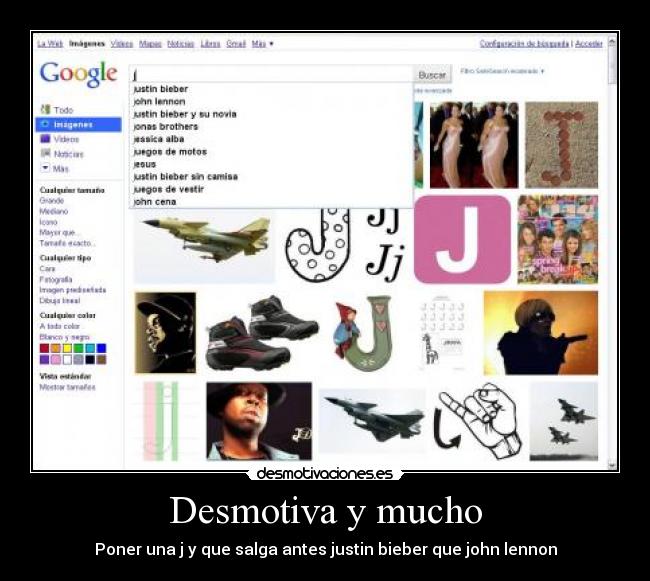Click the Todo search icon in sidebar
This screenshot has height=581, width=650.
click(x=45, y=110)
